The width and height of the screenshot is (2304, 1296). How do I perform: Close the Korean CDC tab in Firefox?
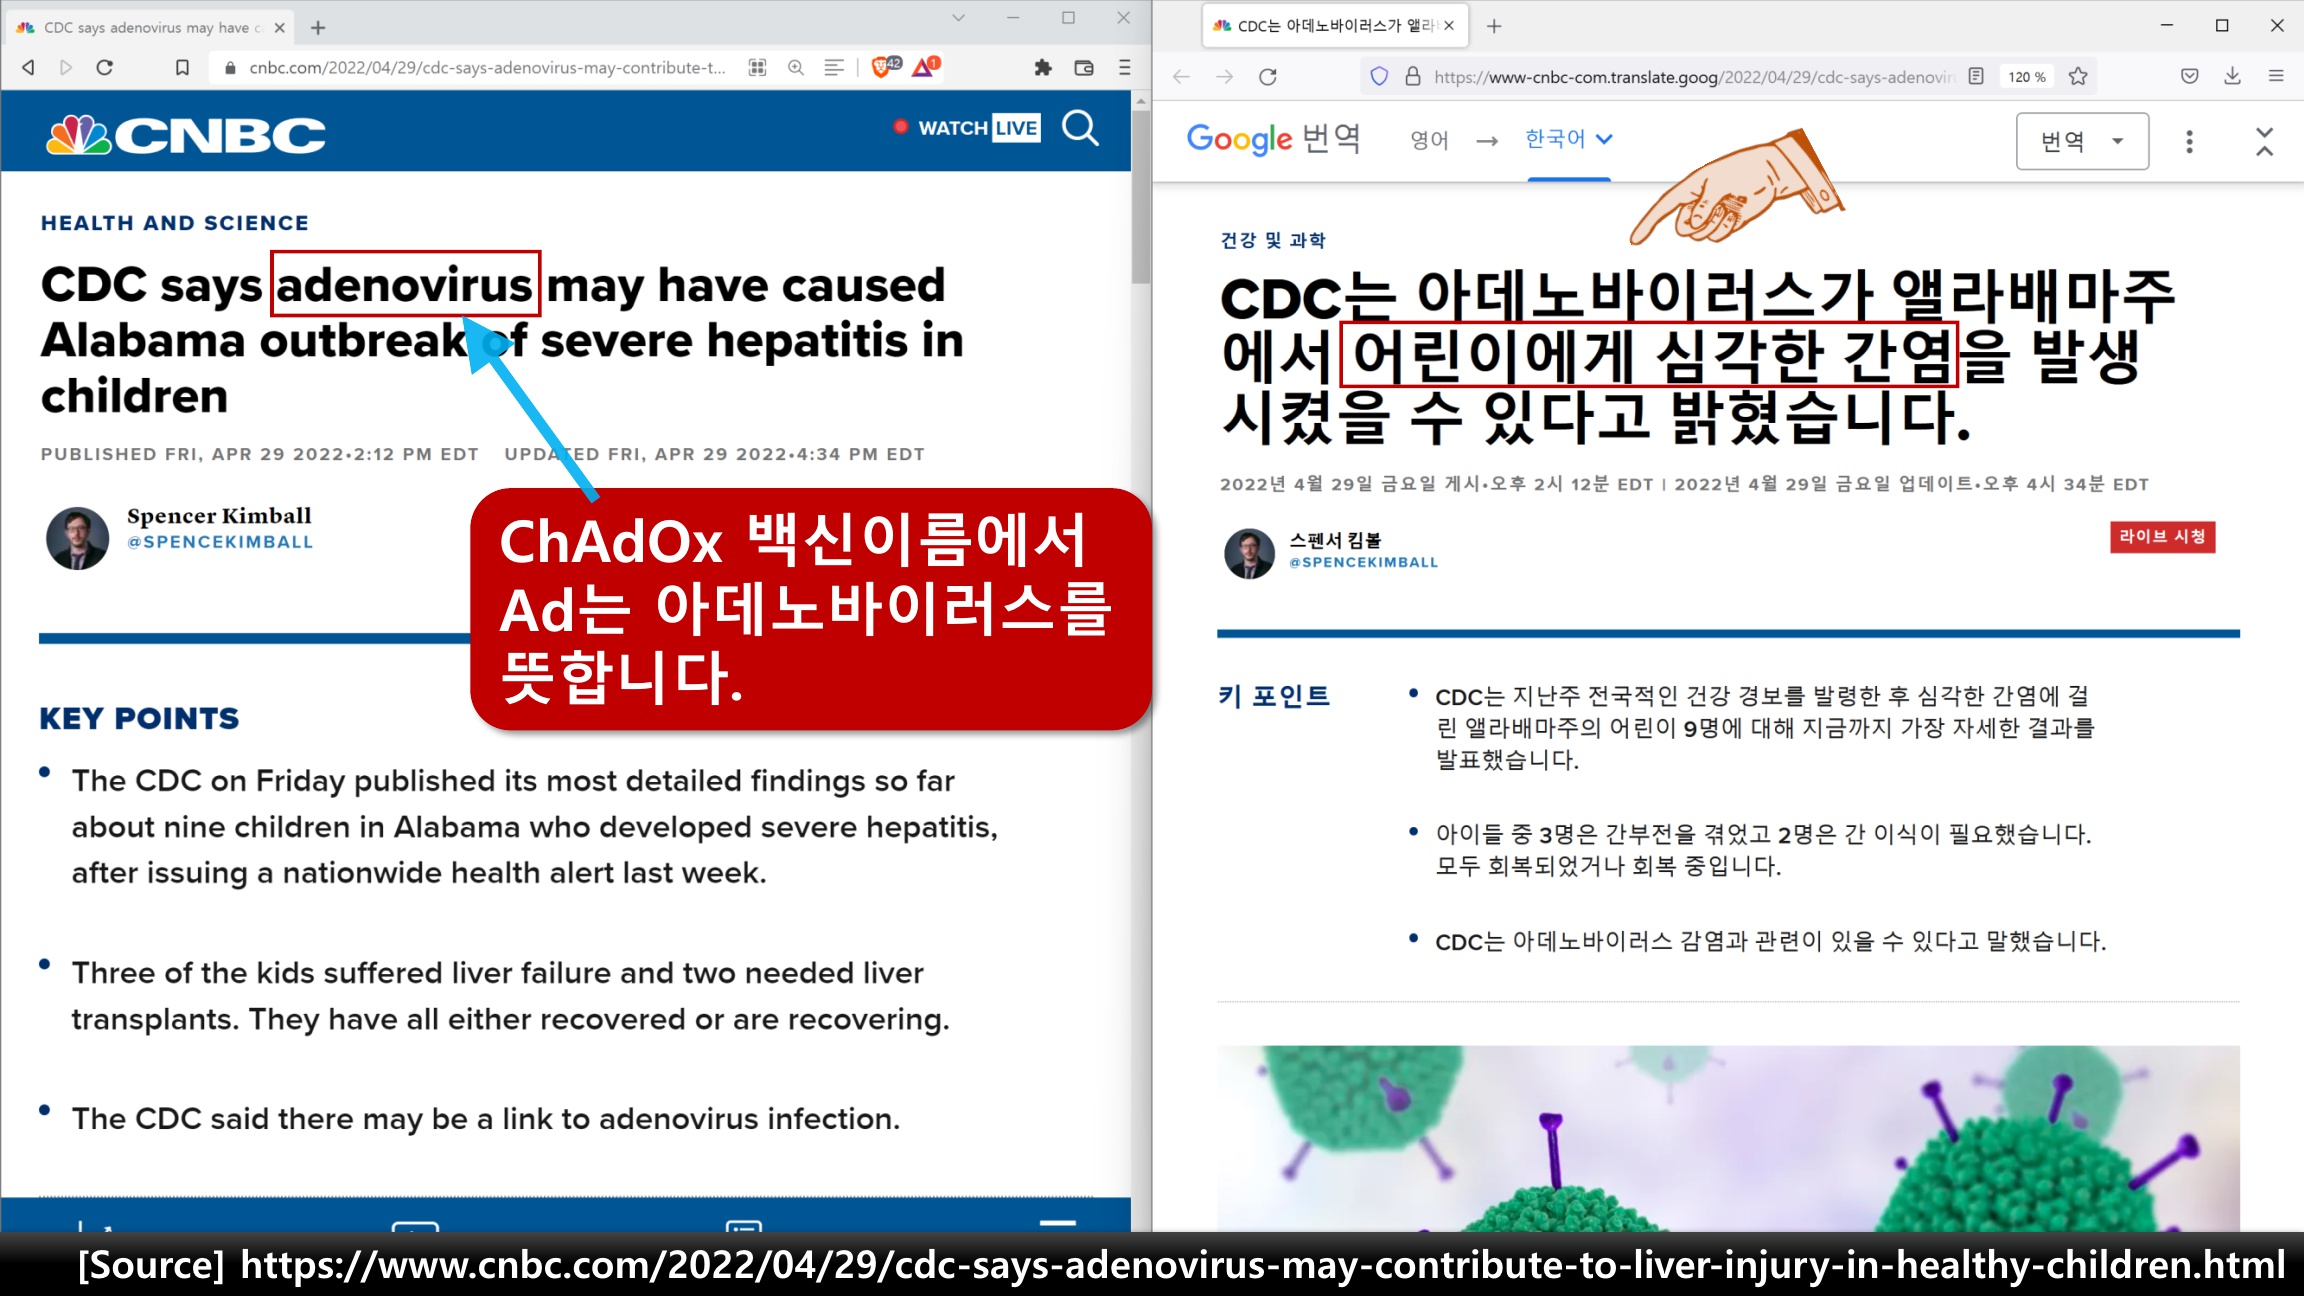(1449, 26)
